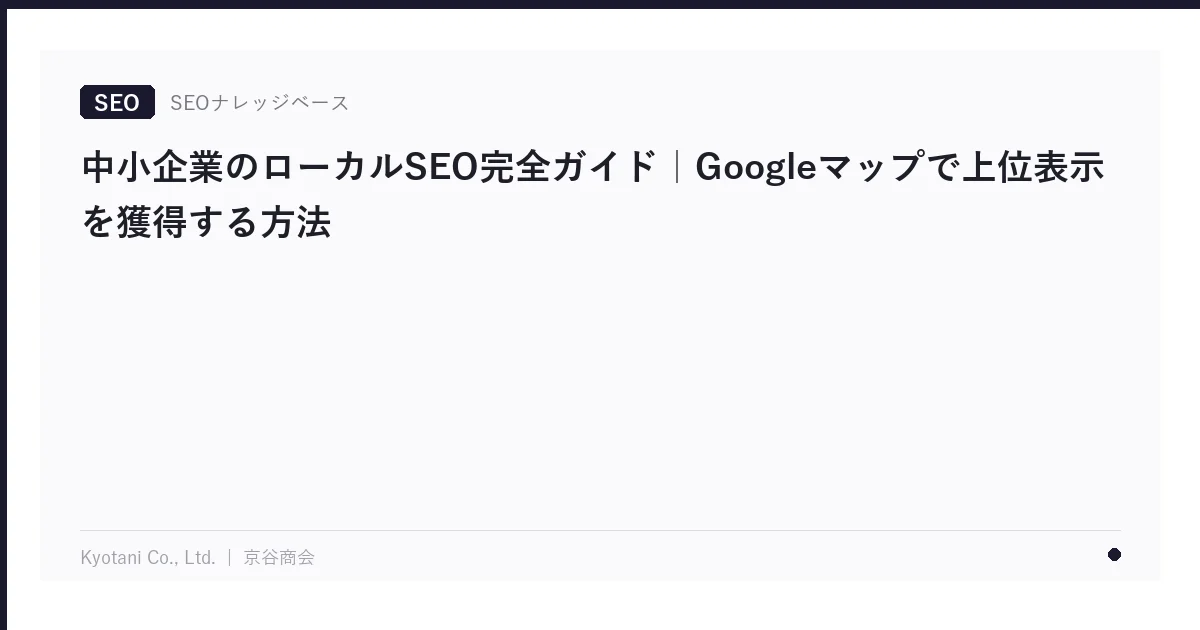The width and height of the screenshot is (1200, 630).
Task: Click the dark SEO category badge
Action: coord(117,102)
